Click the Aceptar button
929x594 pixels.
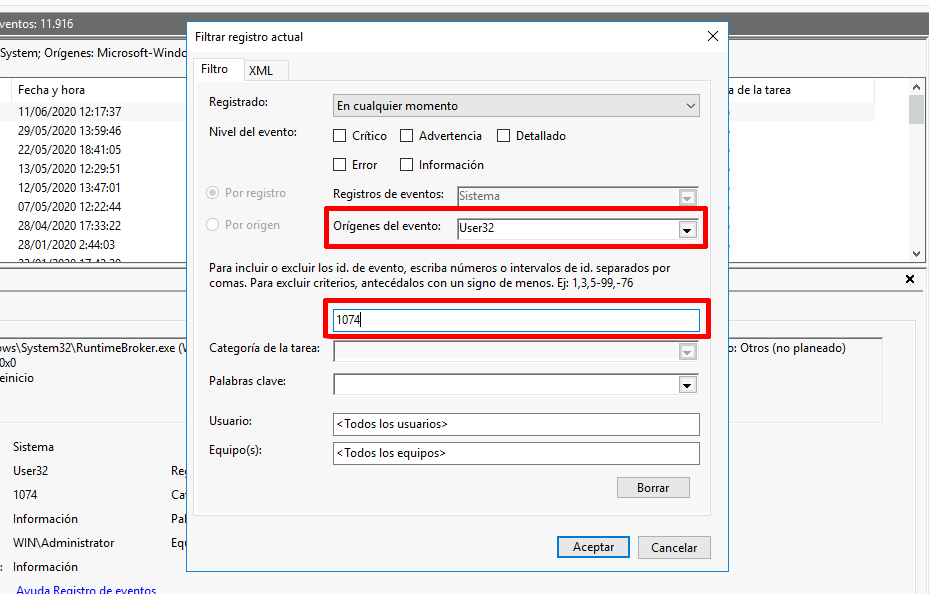pyautogui.click(x=592, y=547)
